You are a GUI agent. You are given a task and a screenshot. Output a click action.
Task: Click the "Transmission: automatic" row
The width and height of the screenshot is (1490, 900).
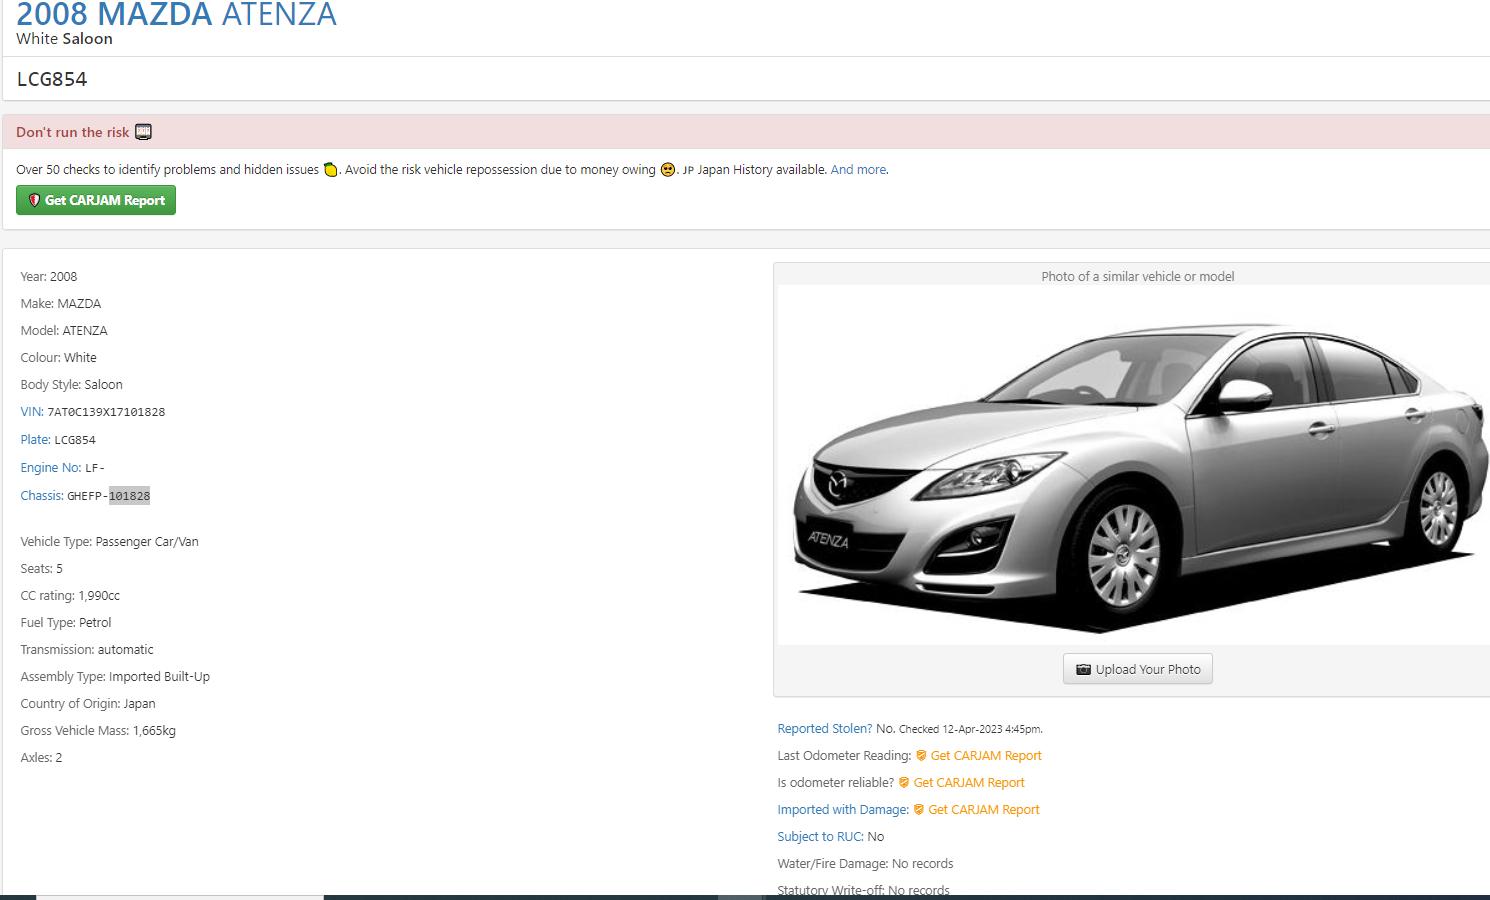point(87,649)
